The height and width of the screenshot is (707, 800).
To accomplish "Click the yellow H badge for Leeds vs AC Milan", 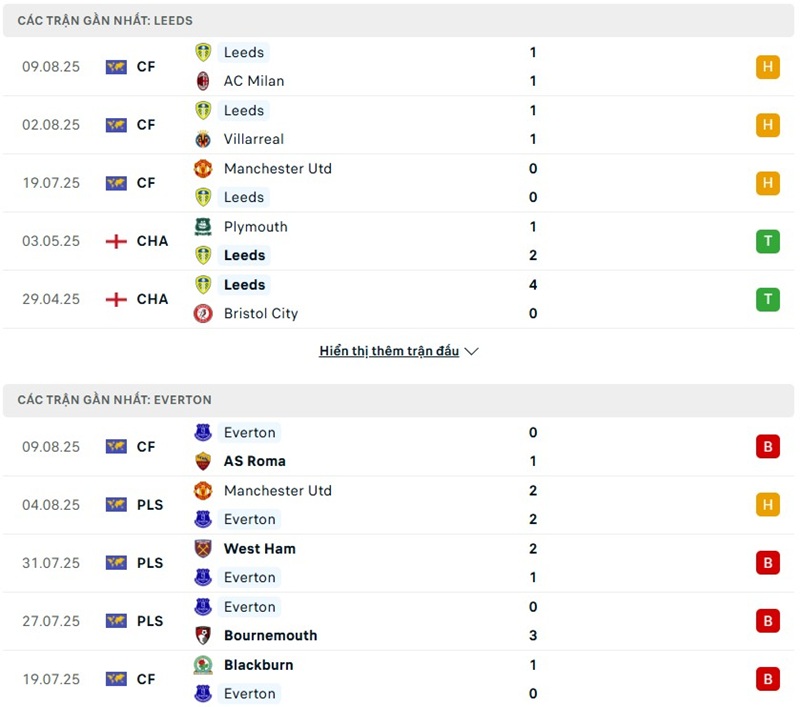I will (767, 67).
